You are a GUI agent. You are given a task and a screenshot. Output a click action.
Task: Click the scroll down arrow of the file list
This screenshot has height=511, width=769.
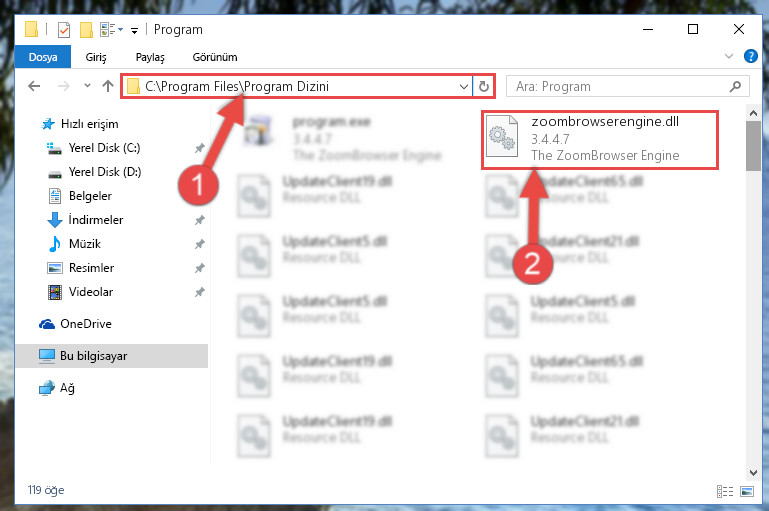pyautogui.click(x=753, y=473)
